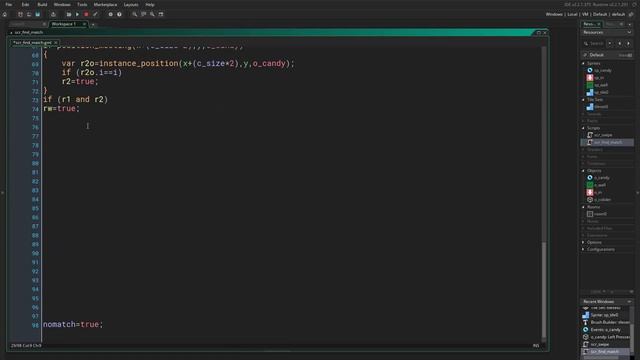Viewport: 640px width, 360px height.
Task: Select sp_candy sprite in resource tree
Action: pos(602,71)
